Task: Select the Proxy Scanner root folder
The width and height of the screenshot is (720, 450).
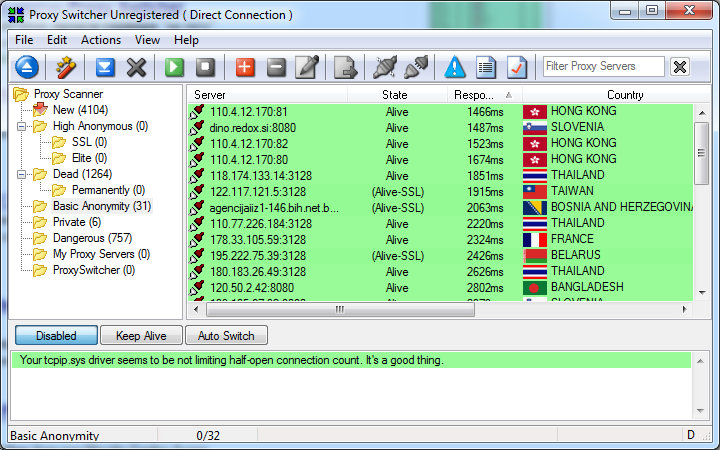Action: click(x=68, y=94)
